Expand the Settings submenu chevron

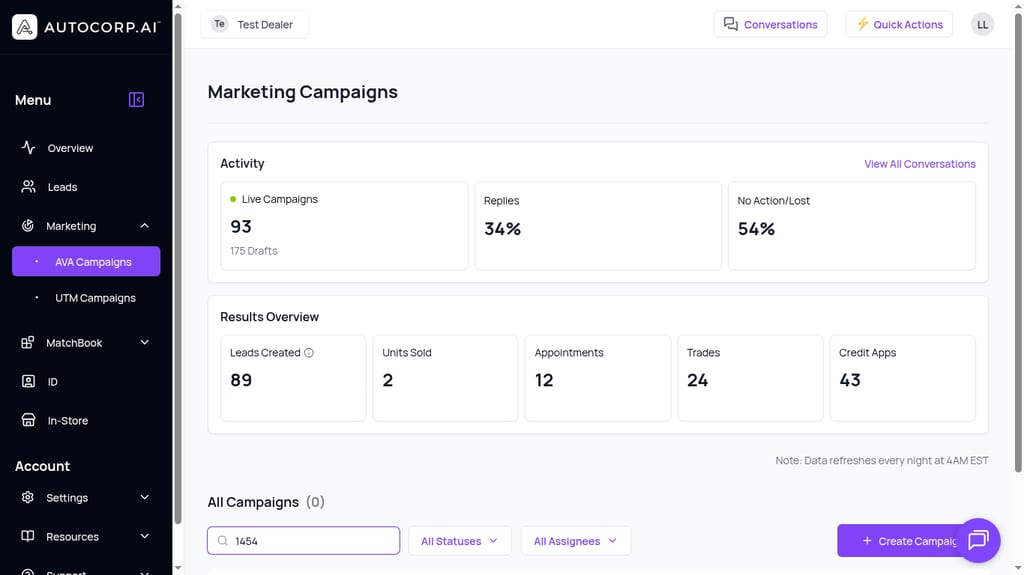pyautogui.click(x=144, y=497)
